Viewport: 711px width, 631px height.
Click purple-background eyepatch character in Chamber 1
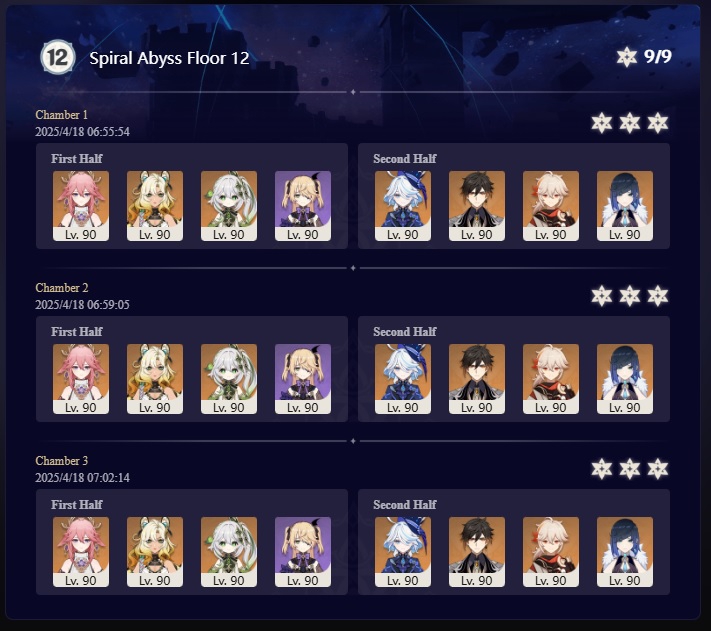(303, 206)
